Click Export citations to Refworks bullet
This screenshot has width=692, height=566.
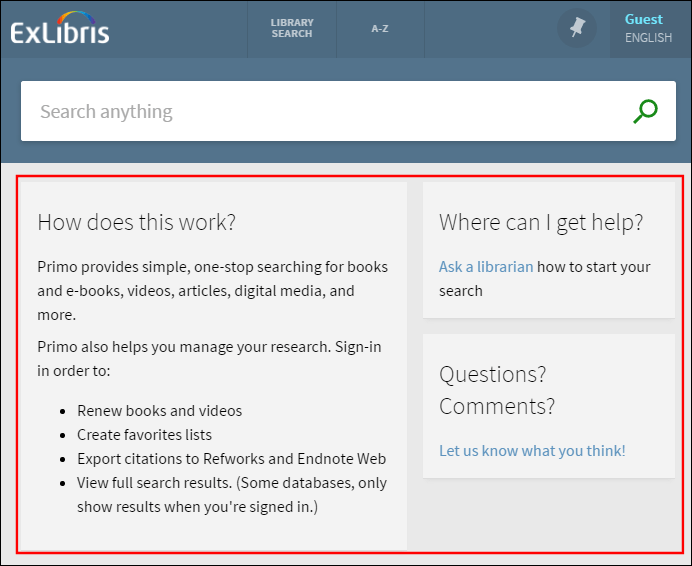click(231, 459)
